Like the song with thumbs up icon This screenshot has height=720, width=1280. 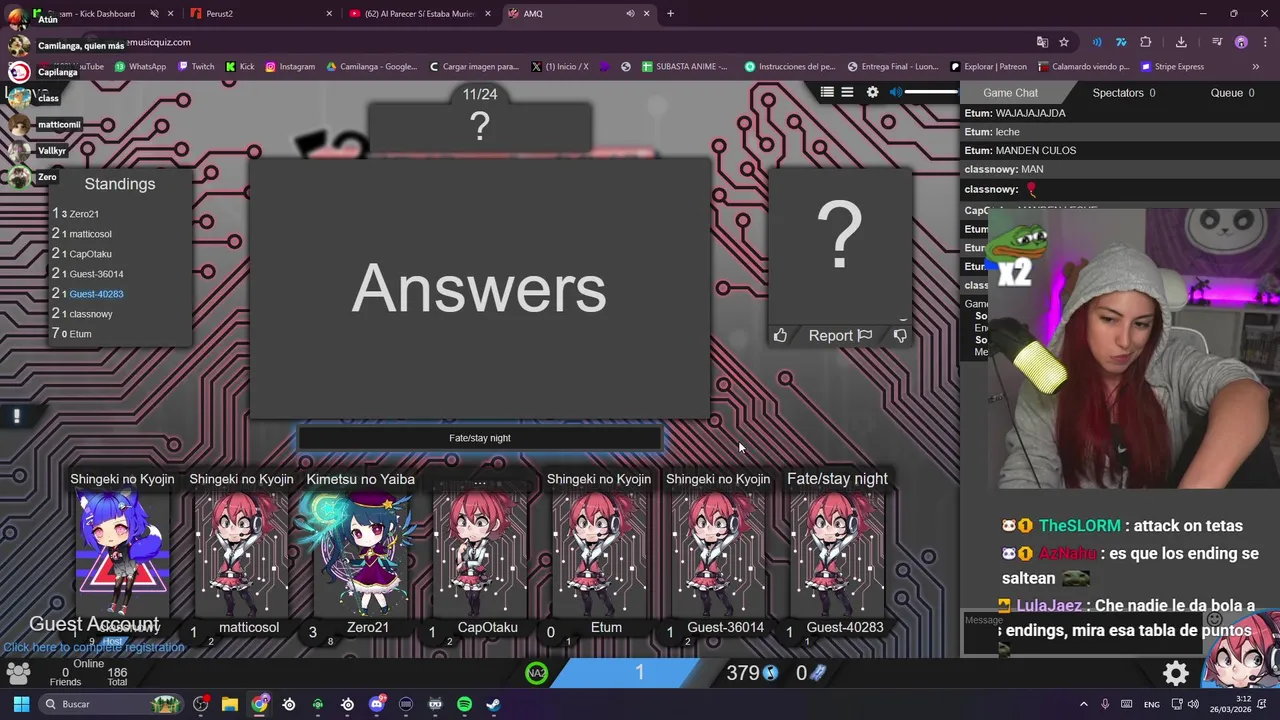pyautogui.click(x=780, y=336)
